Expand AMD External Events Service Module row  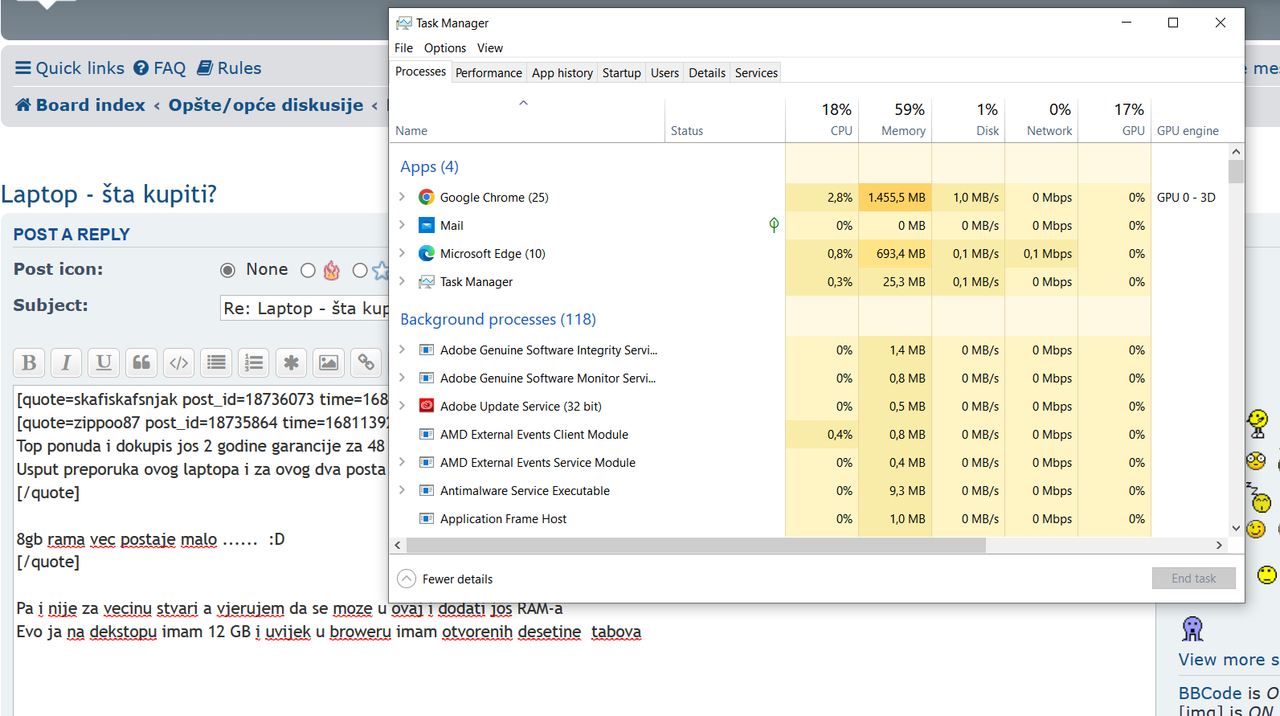pos(402,463)
